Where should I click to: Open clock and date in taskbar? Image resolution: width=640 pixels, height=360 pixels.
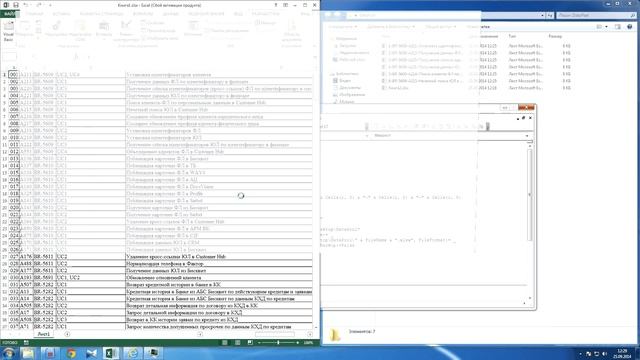(x=622, y=353)
